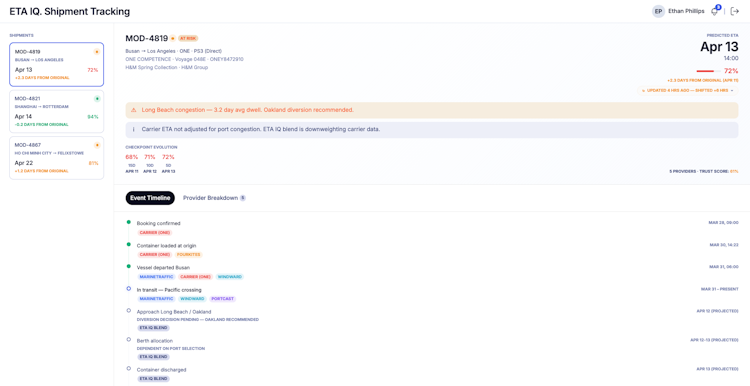Open the notifications bell icon
The width and height of the screenshot is (750, 386).
click(715, 11)
